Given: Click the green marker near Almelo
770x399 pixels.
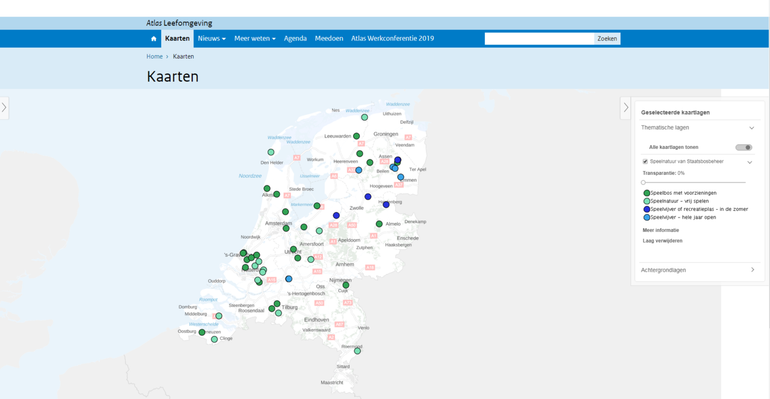Looking at the screenshot, I should coord(379,224).
